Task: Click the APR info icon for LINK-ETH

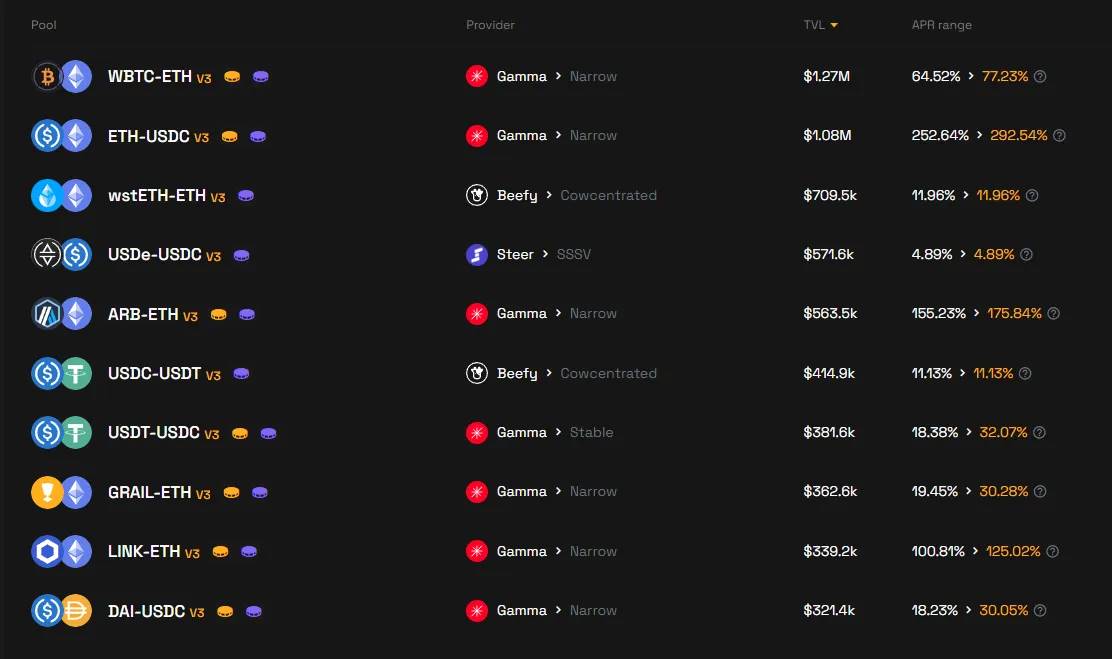Action: coord(1052,552)
